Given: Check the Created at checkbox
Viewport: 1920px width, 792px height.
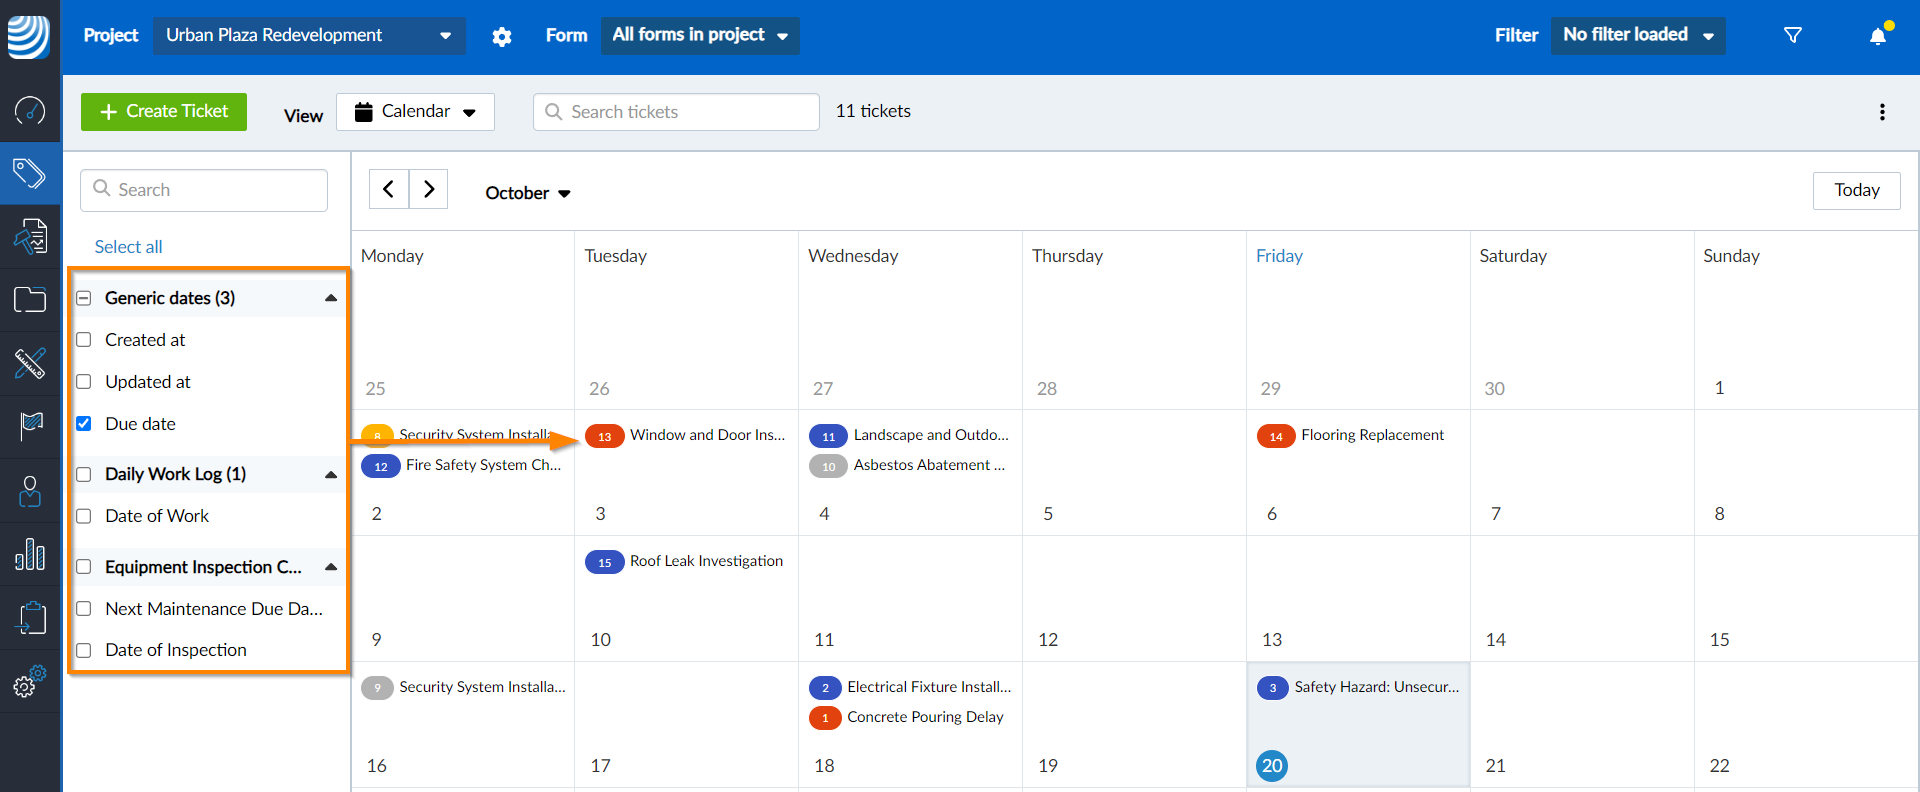Looking at the screenshot, I should [x=84, y=340].
